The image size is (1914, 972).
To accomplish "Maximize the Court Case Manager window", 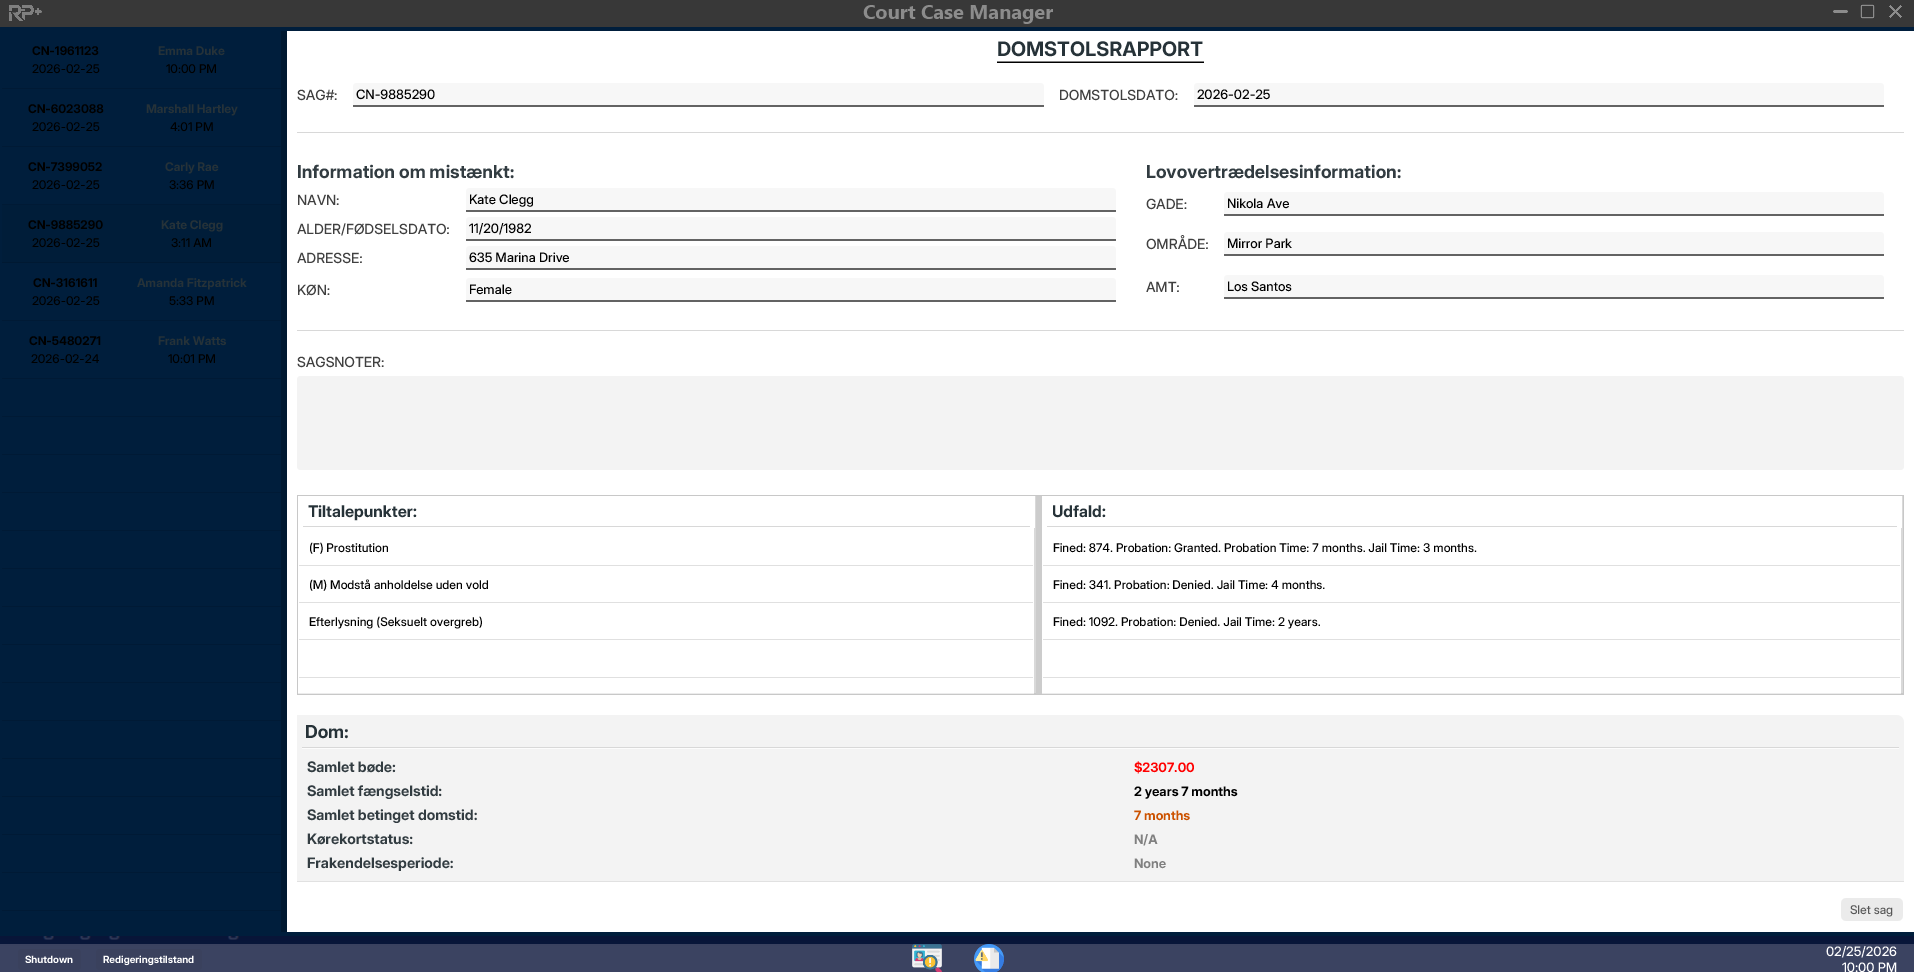I will 1867,12.
